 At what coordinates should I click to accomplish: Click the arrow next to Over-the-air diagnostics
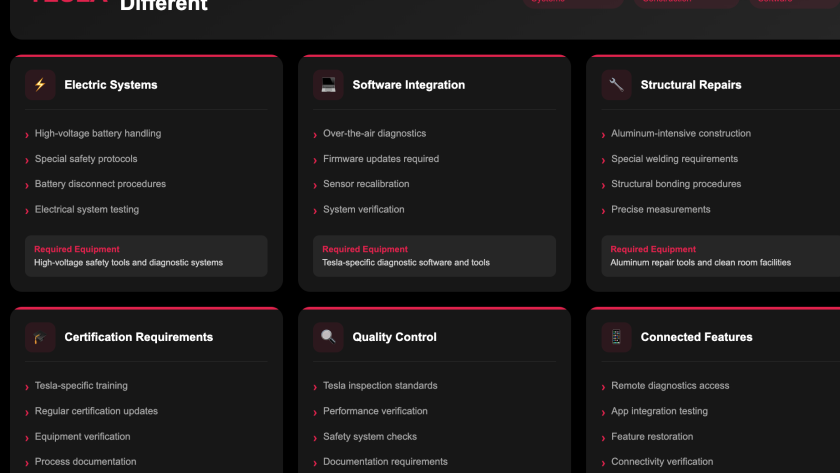[x=315, y=134]
